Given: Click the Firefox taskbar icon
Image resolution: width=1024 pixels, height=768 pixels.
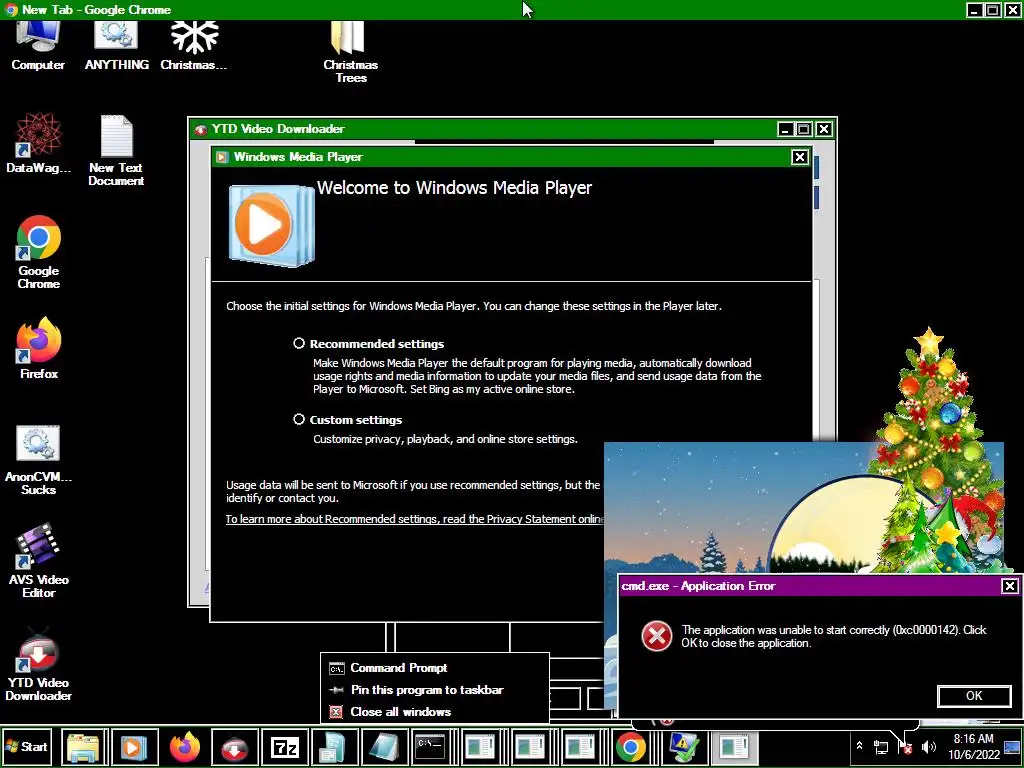Looking at the screenshot, I should pyautogui.click(x=185, y=747).
